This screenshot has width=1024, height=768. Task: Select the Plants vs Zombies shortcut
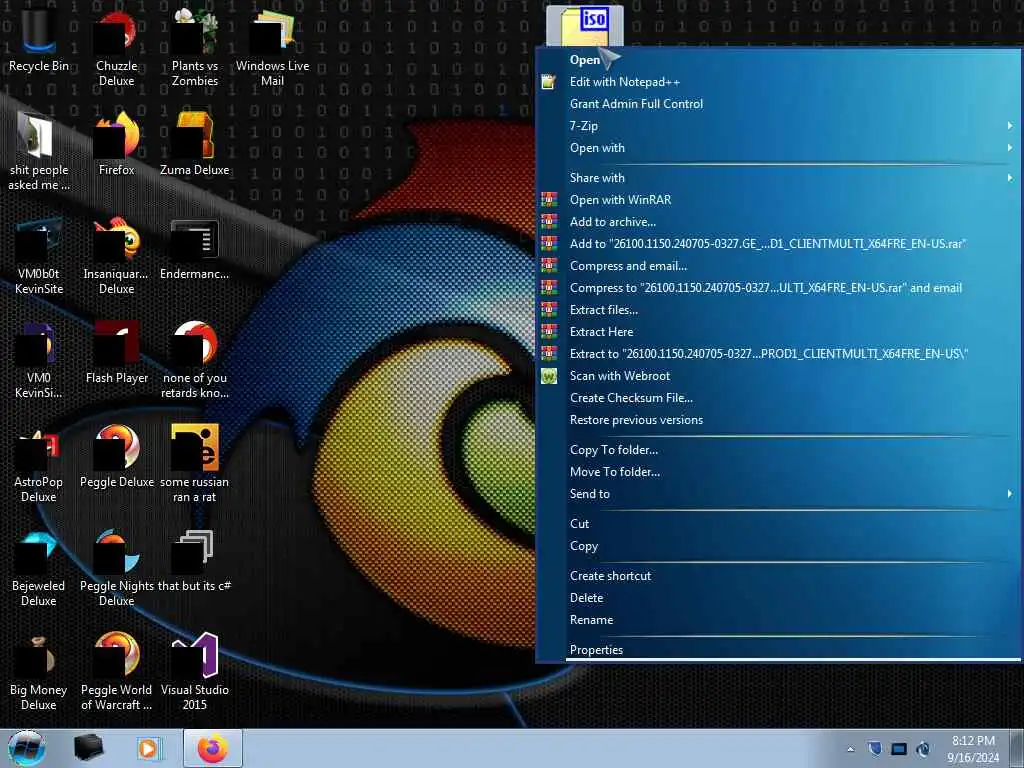(x=195, y=47)
